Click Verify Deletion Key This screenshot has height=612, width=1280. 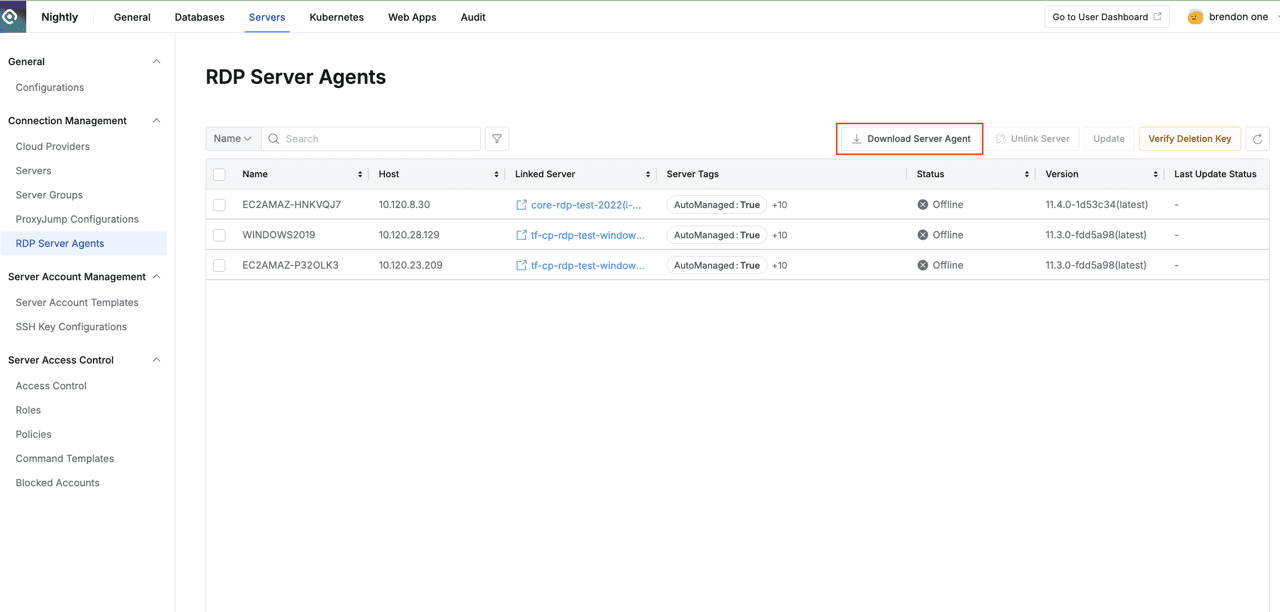click(1189, 138)
